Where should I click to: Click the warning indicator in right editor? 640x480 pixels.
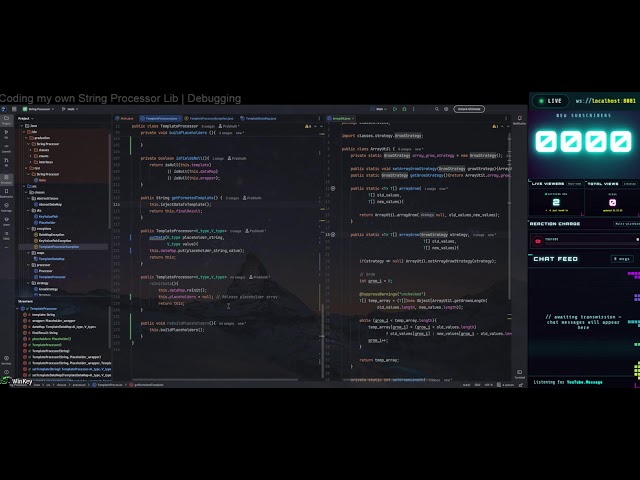pyautogui.click(x=495, y=127)
